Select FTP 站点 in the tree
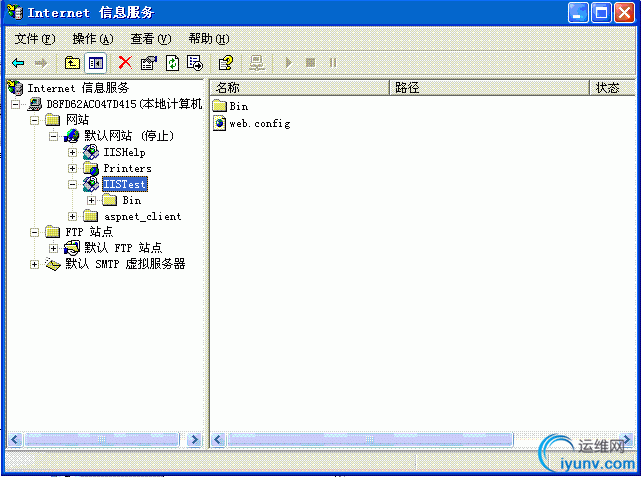Screen dimensions: 641x480 click(x=89, y=232)
